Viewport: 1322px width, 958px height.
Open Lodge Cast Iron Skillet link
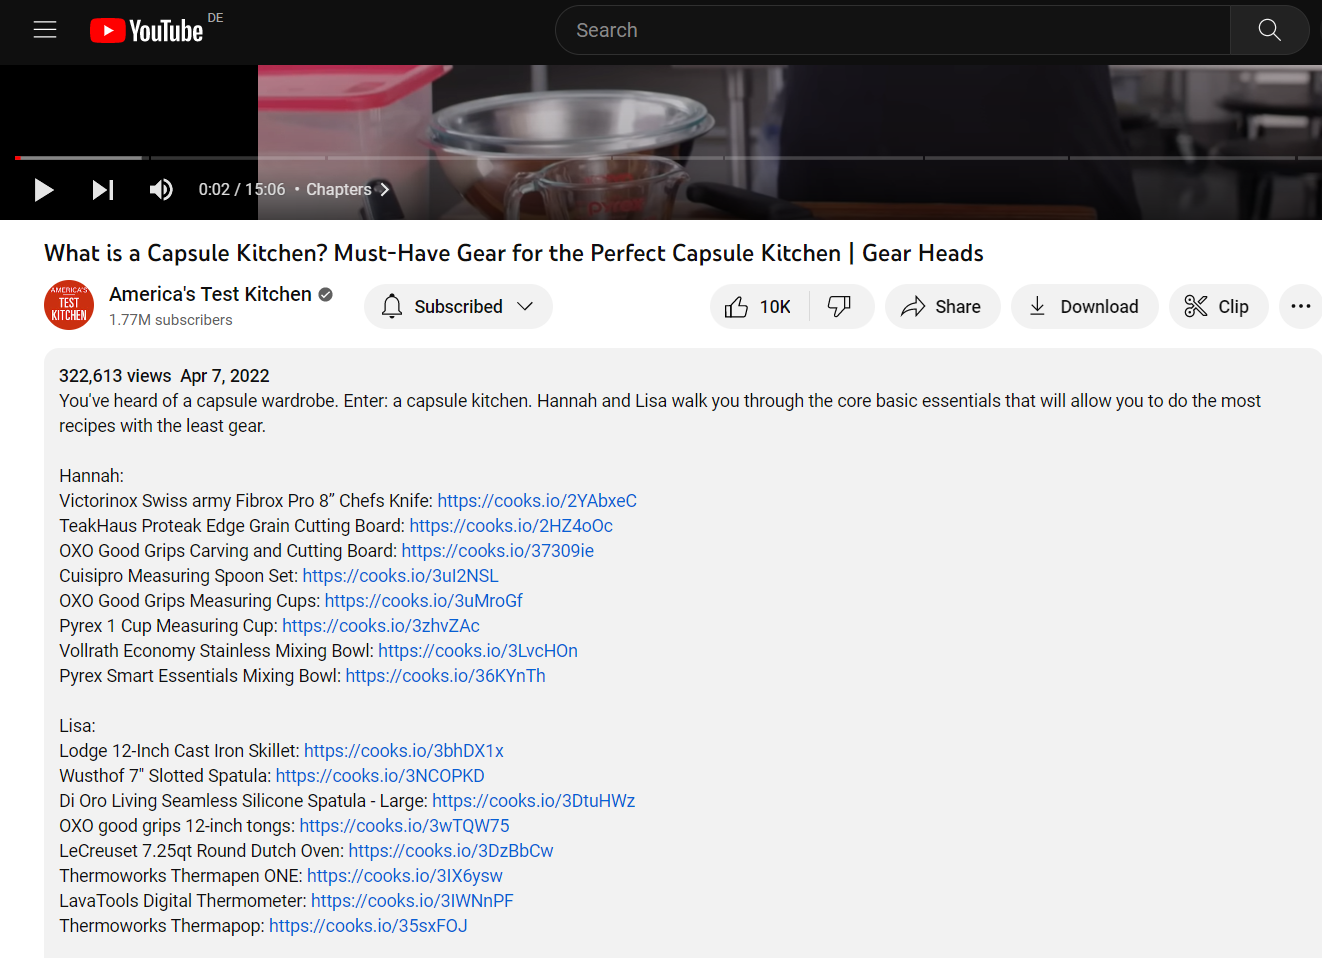(404, 751)
